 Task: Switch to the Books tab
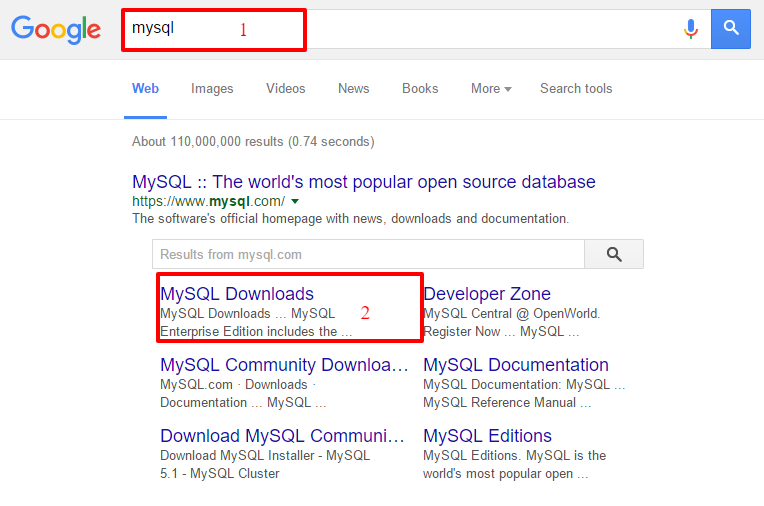[x=420, y=89]
